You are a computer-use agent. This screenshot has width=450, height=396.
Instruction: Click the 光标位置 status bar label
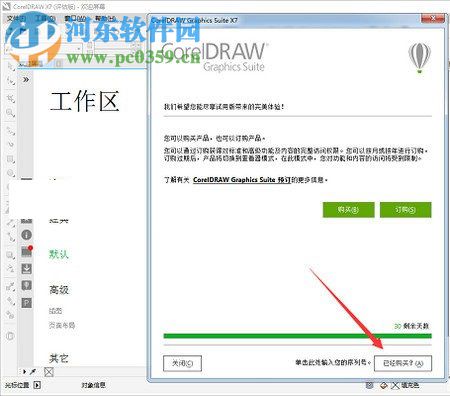(17, 385)
